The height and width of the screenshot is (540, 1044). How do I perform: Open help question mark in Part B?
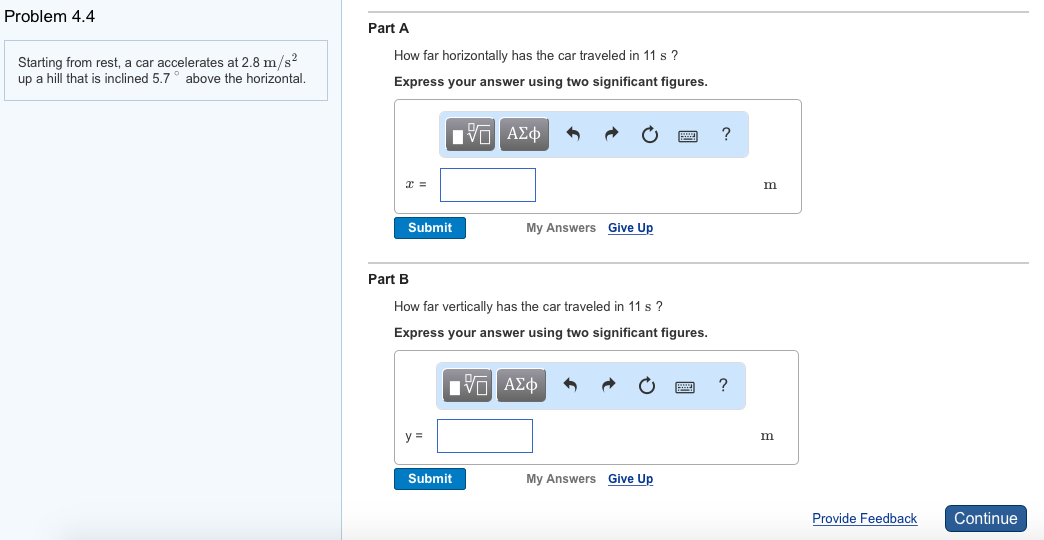point(723,385)
